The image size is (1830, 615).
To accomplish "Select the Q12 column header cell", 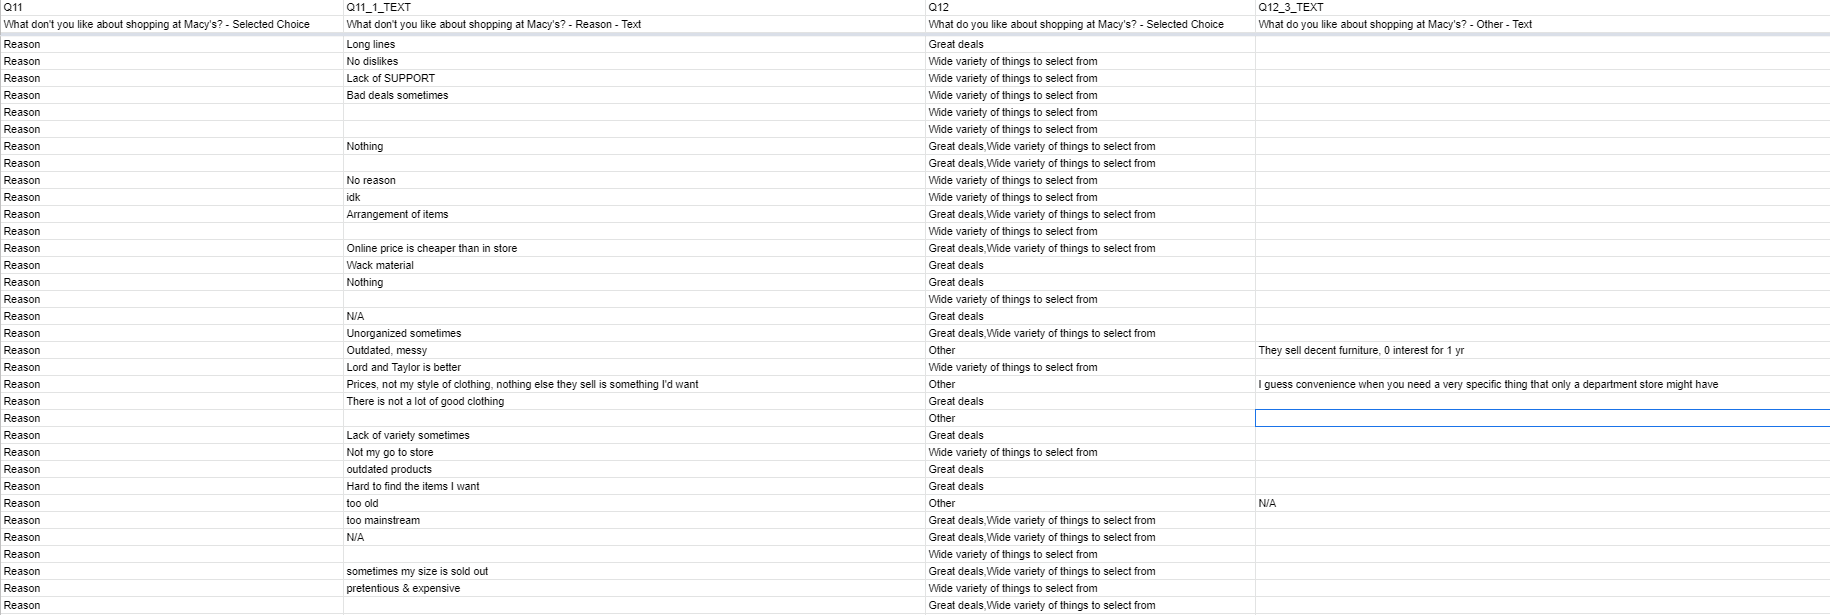I will pos(1090,7).
